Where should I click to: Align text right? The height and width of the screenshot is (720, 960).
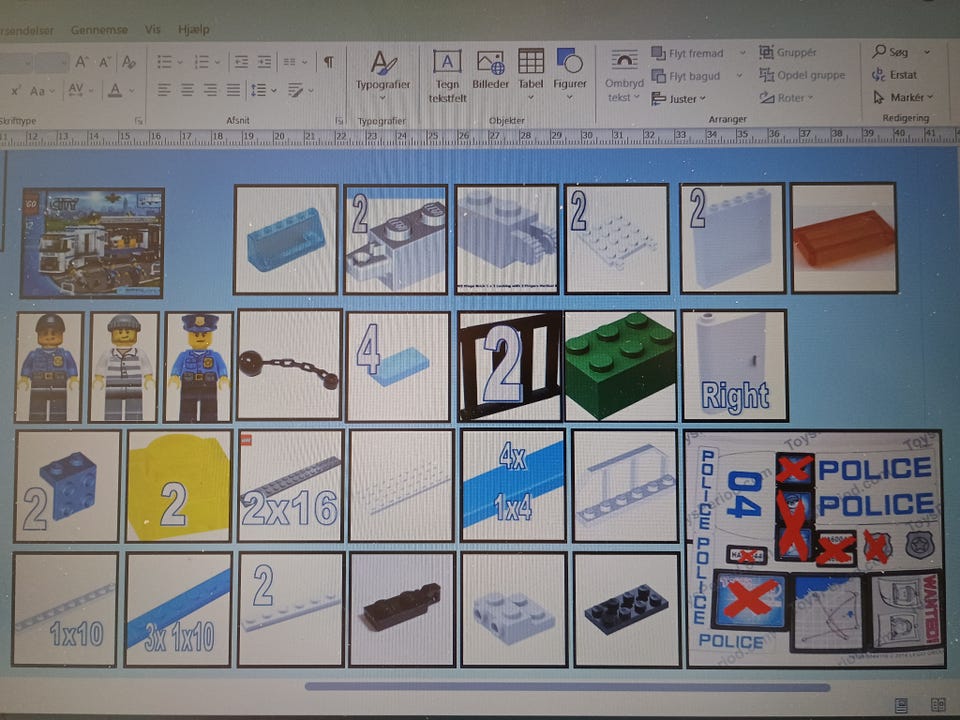pyautogui.click(x=210, y=91)
